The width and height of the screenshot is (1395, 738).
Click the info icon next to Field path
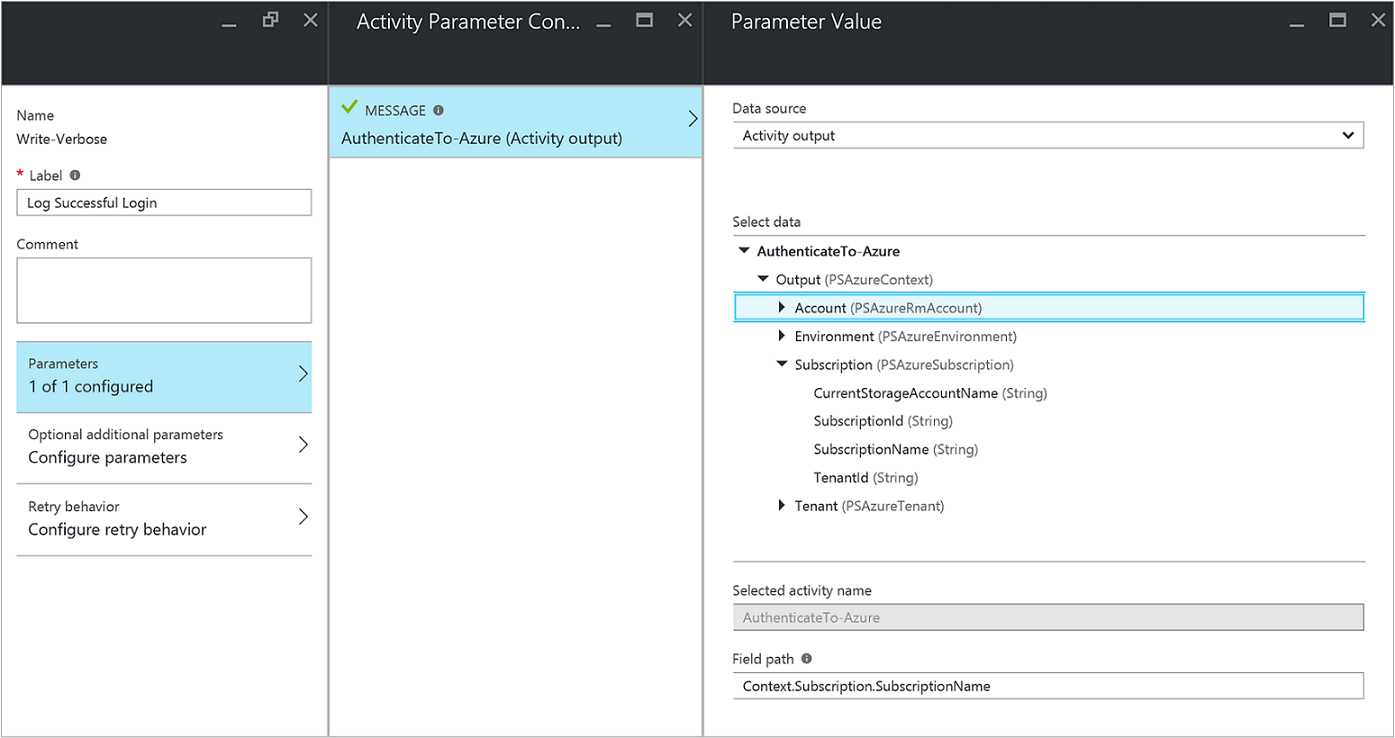tap(807, 659)
